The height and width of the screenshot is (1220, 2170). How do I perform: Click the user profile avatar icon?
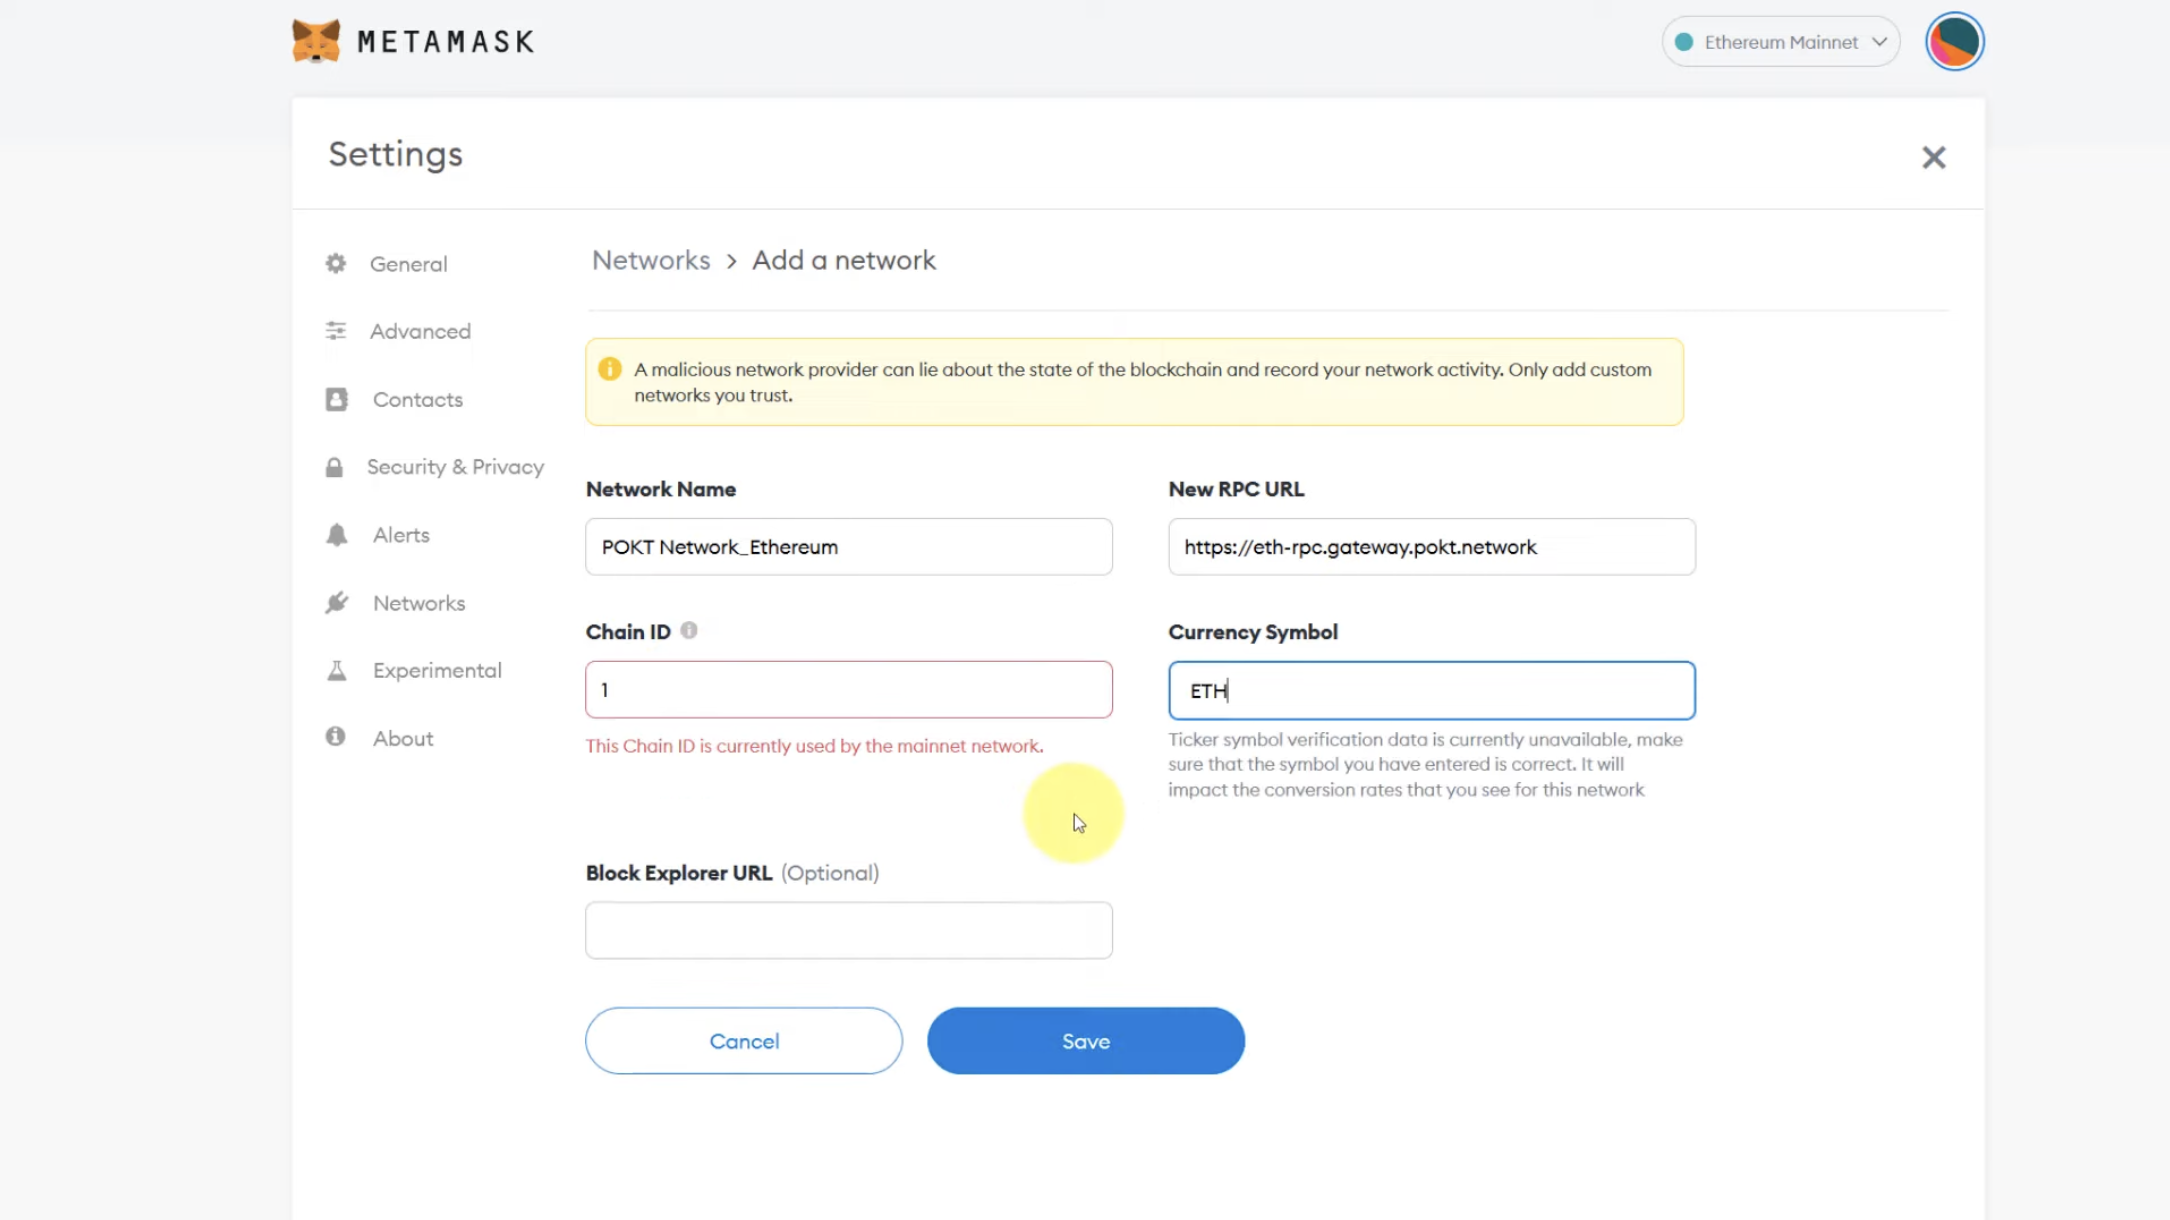[1954, 40]
